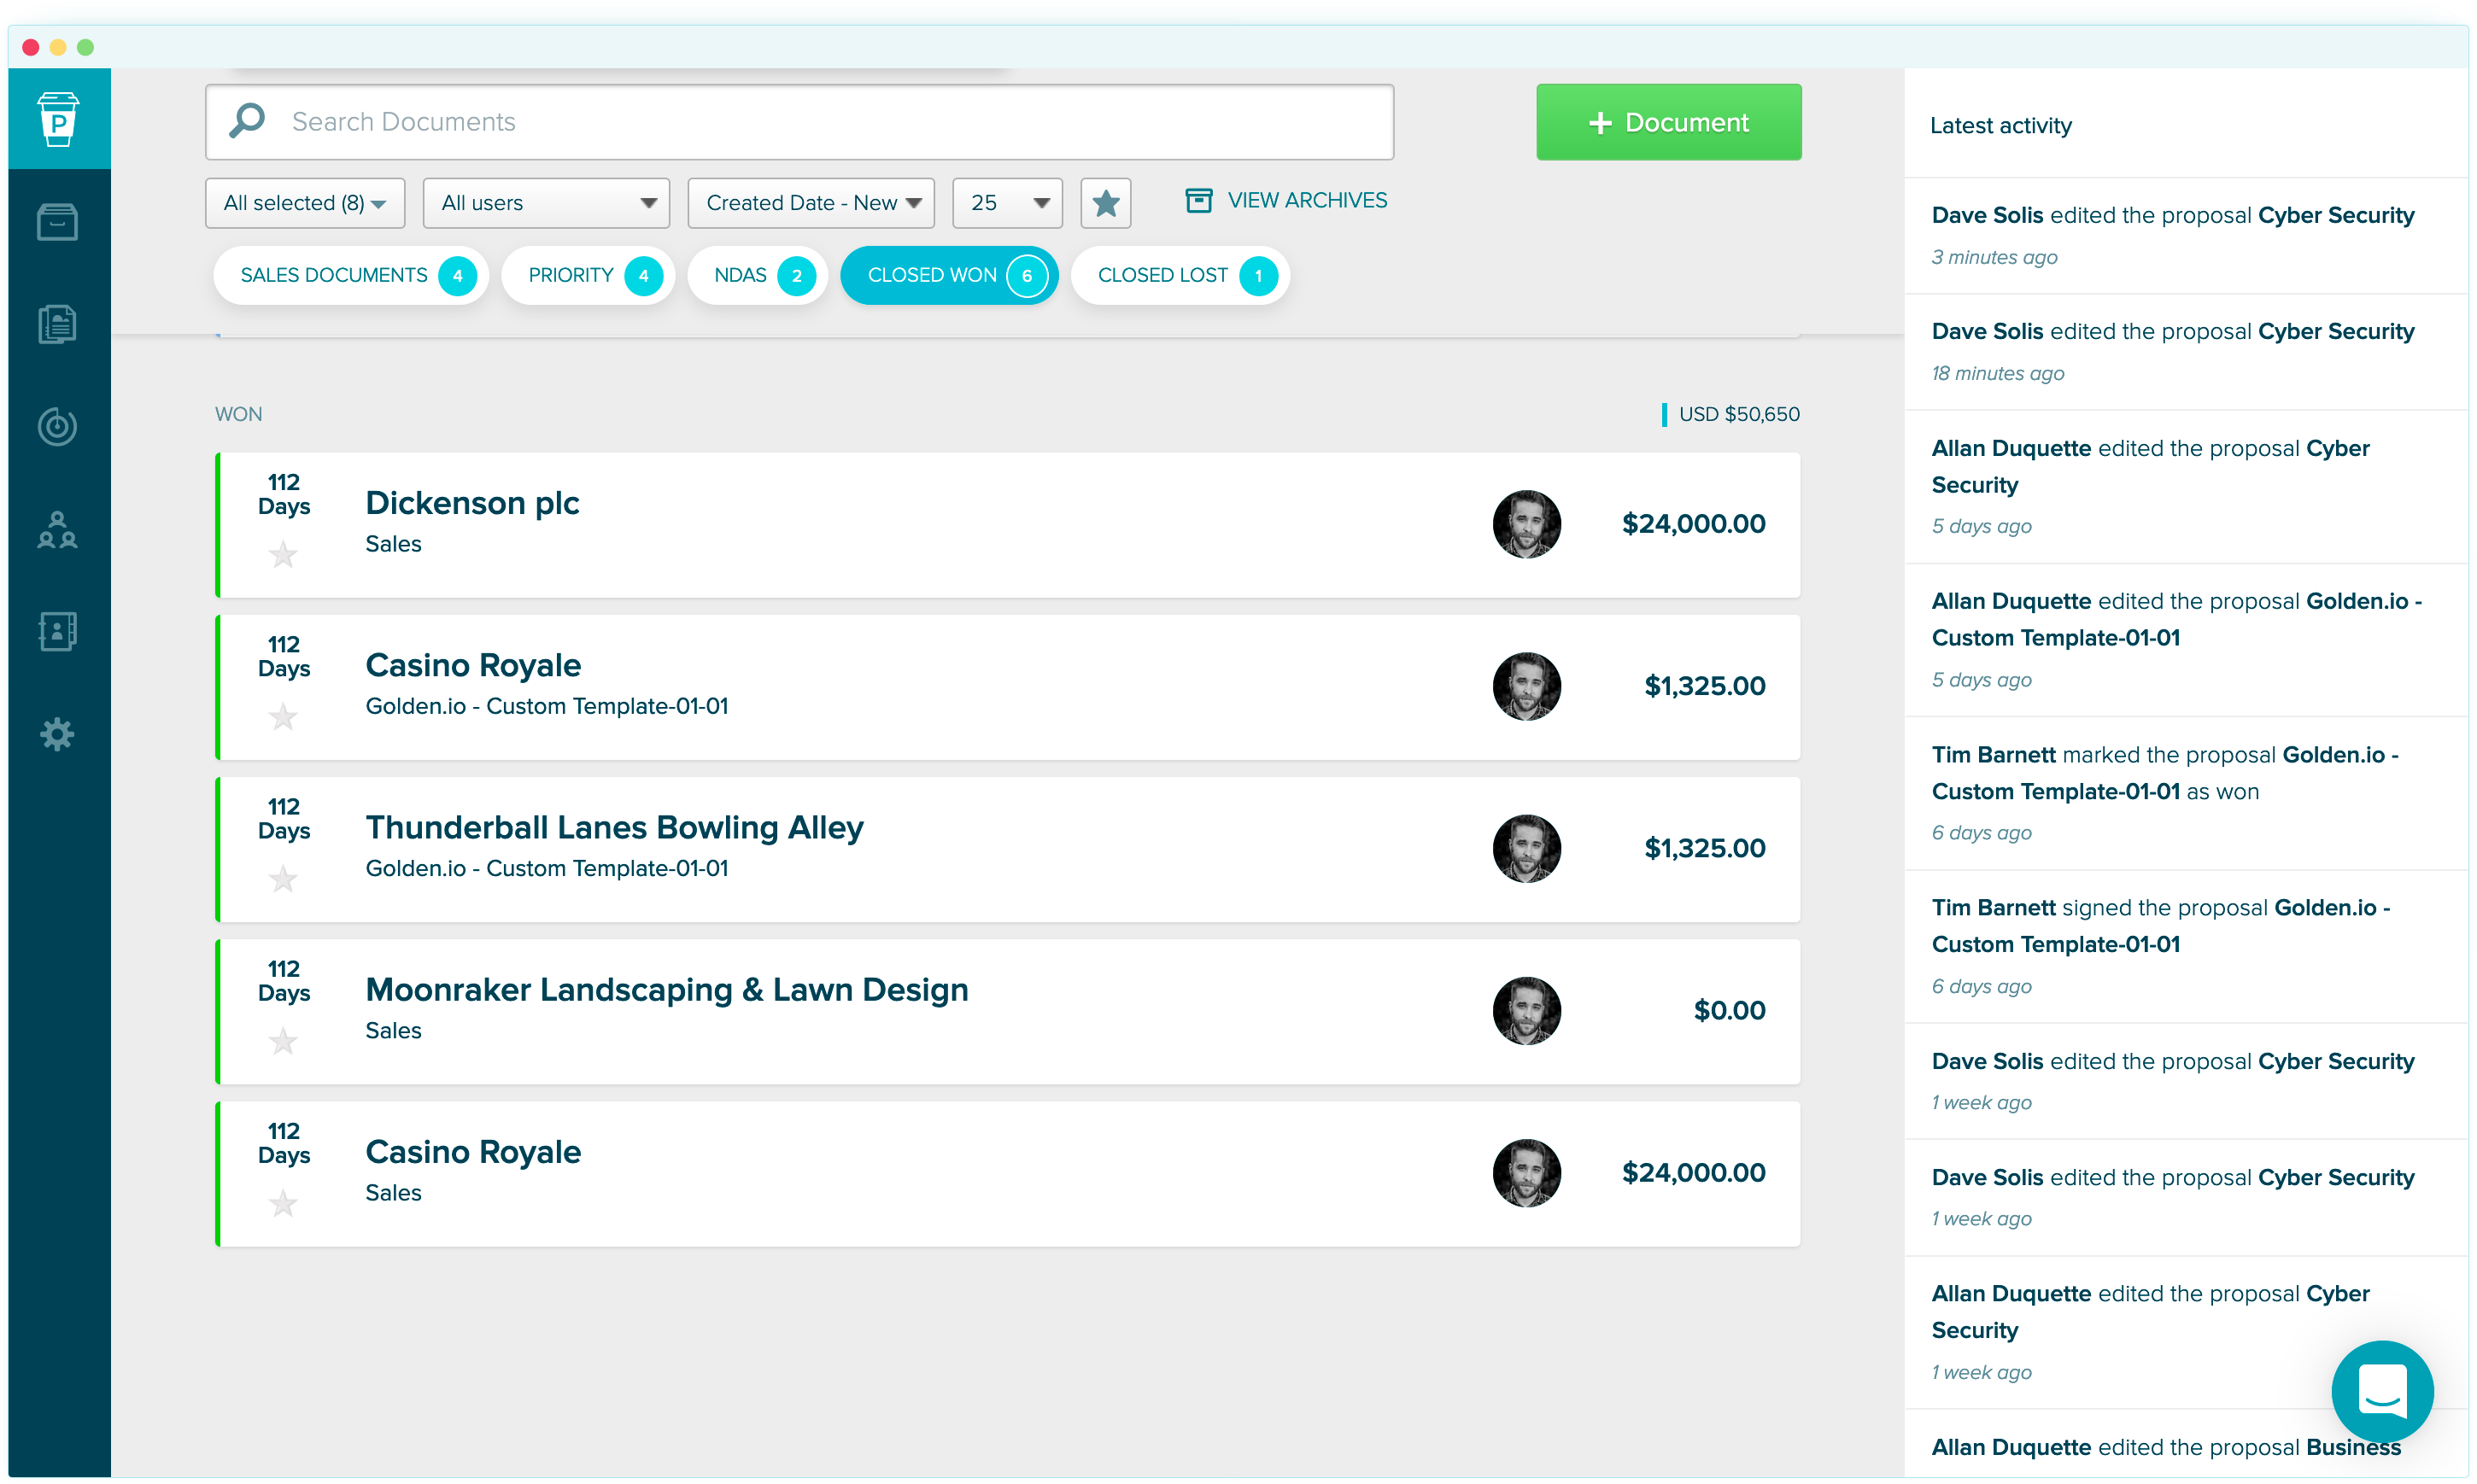This screenshot has width=2477, height=1484.
Task: Click the green Document creation button
Action: coord(1667,121)
